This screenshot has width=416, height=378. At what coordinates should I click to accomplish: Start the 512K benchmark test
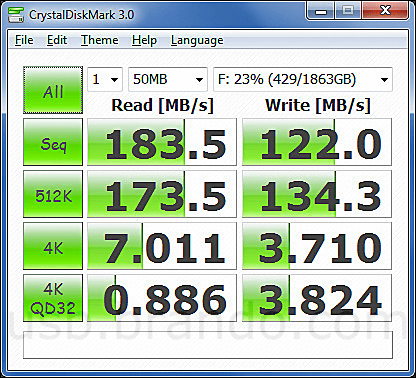click(x=53, y=194)
